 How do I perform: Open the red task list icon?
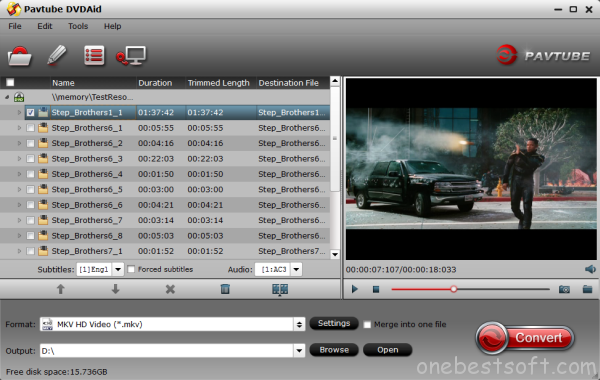(x=94, y=56)
